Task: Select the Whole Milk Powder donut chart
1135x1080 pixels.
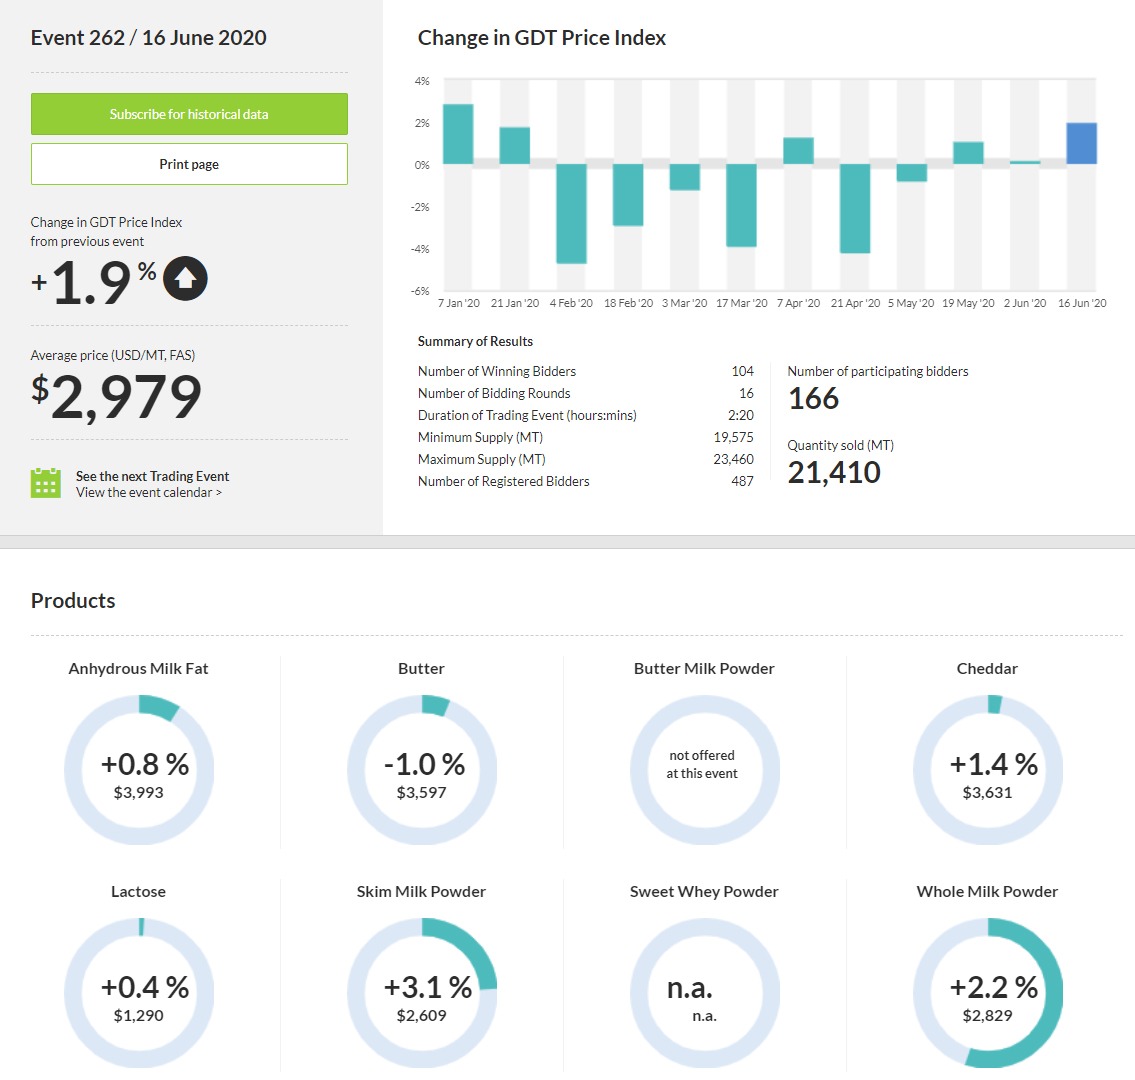Action: (987, 993)
